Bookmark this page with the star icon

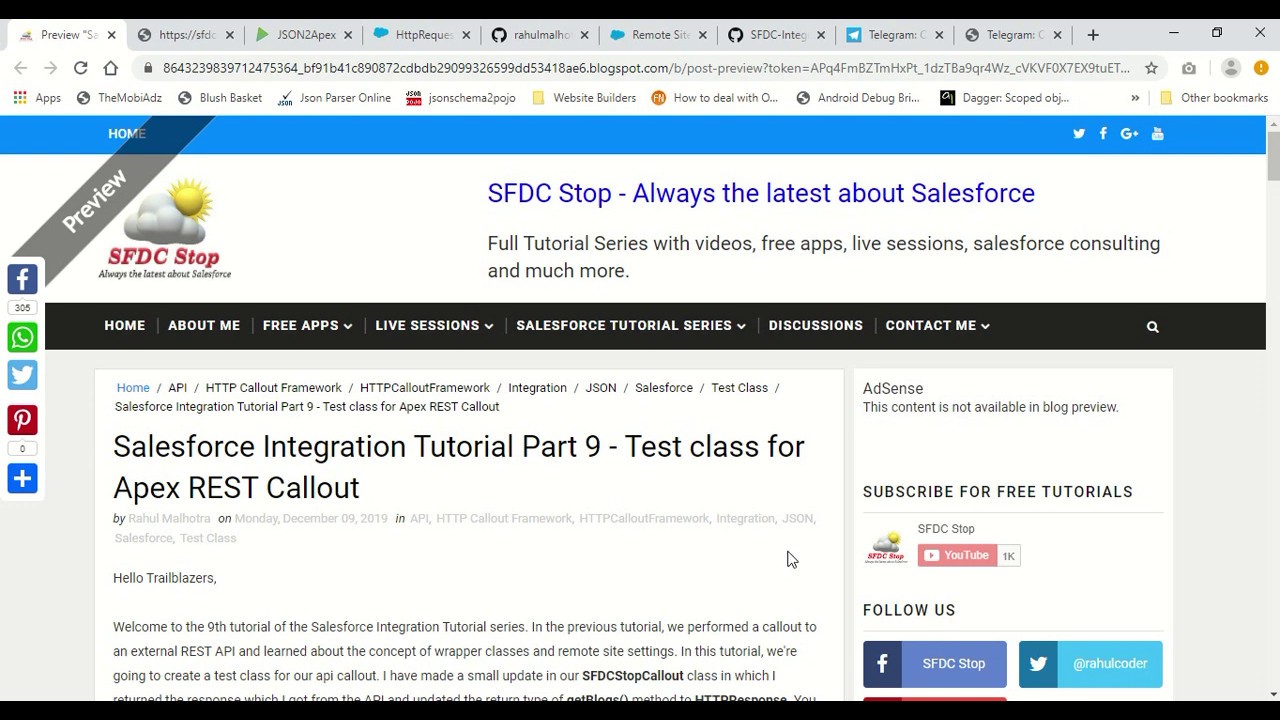coord(1151,68)
